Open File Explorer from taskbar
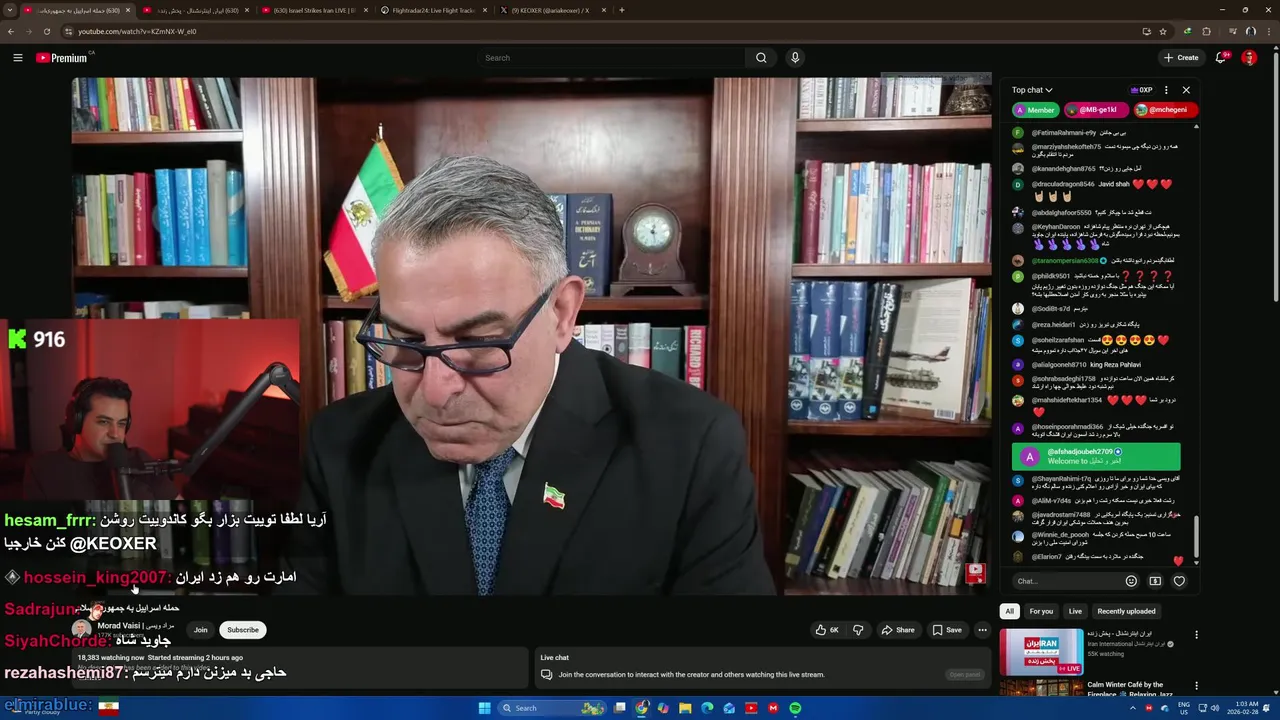This screenshot has width=1280, height=720. (x=685, y=708)
